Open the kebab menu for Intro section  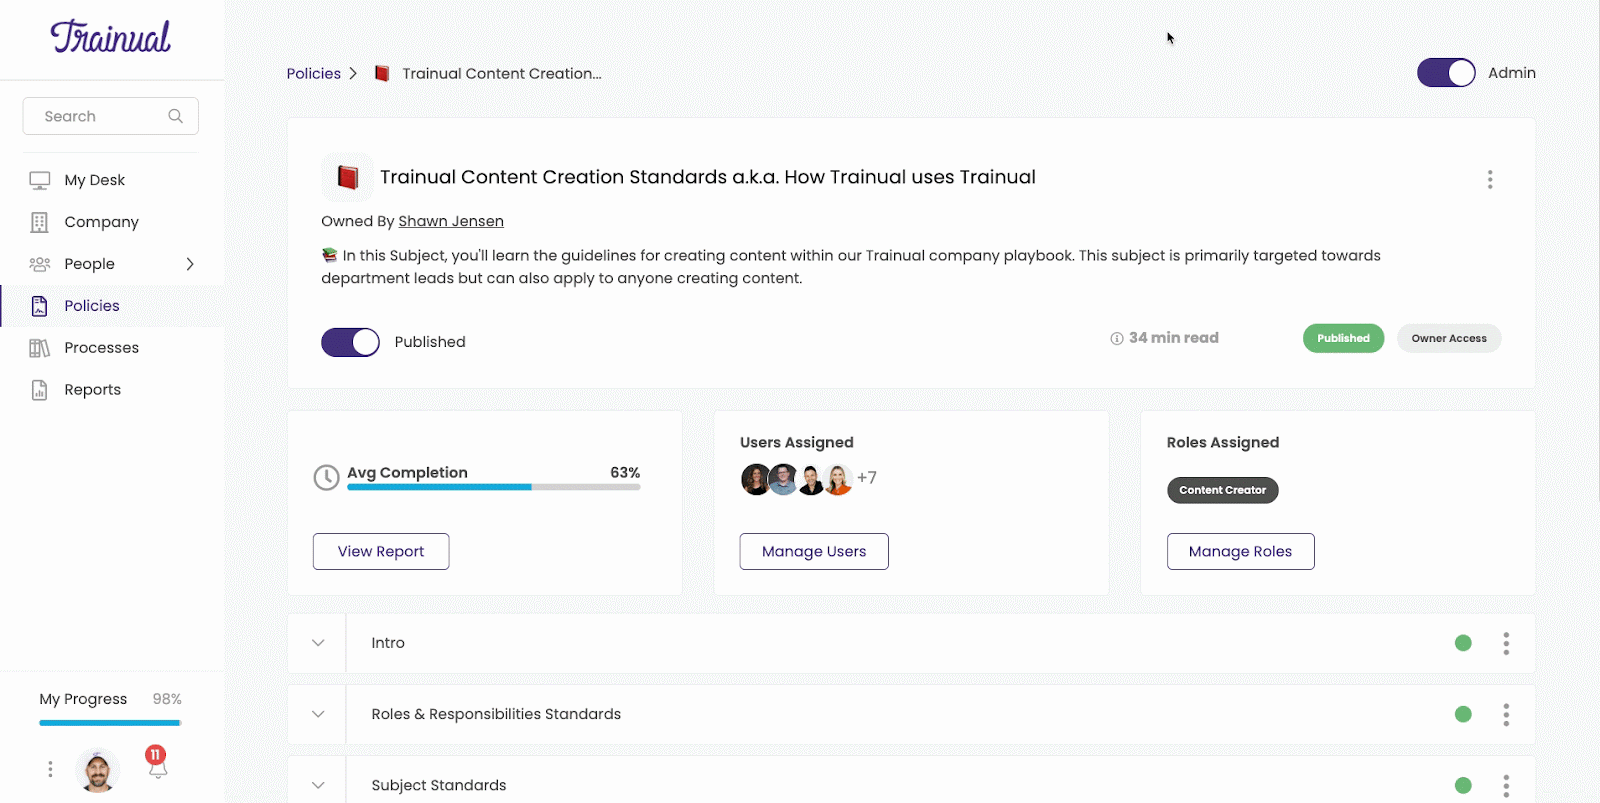click(1505, 643)
